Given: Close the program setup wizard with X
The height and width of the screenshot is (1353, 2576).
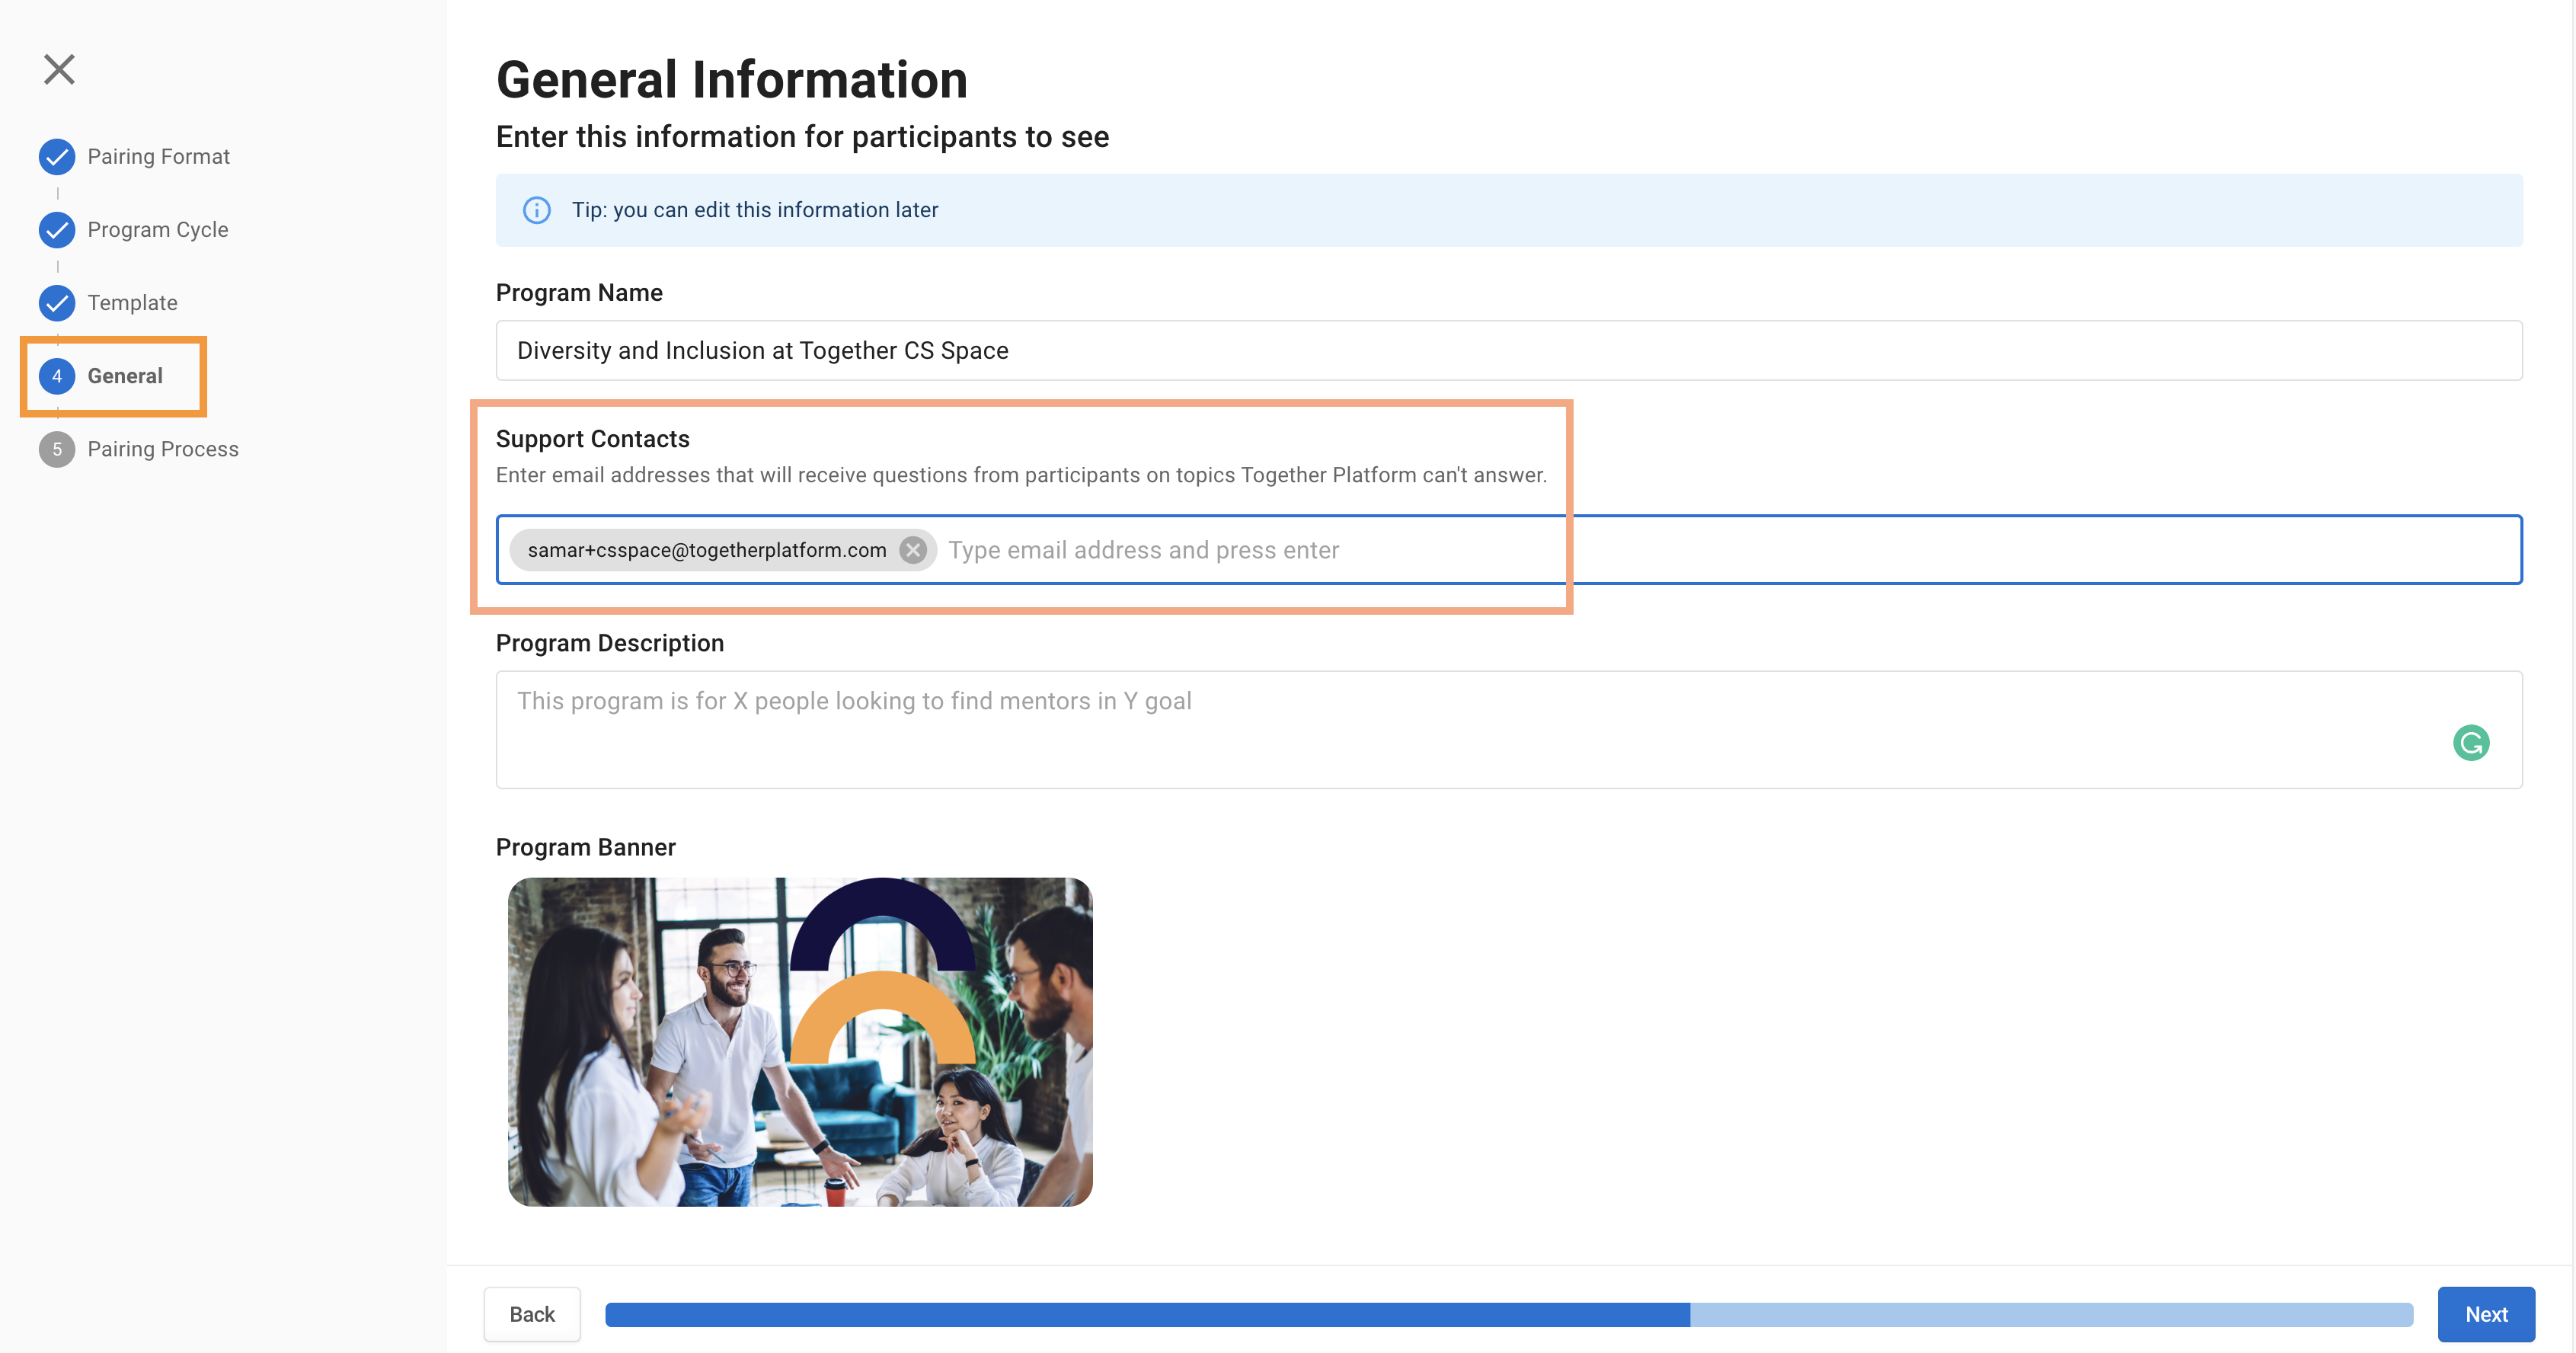Looking at the screenshot, I should pos(59,69).
